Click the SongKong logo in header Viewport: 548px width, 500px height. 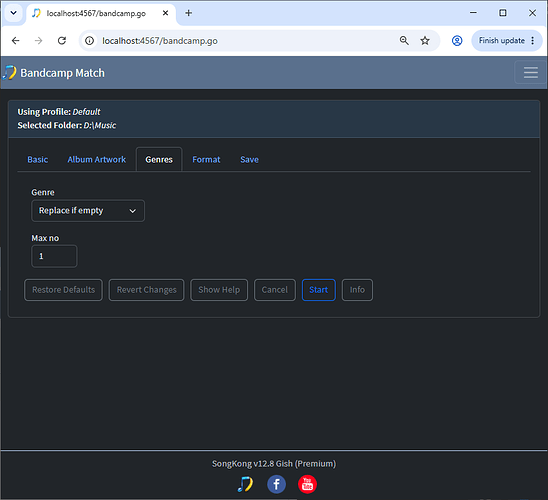(9, 73)
